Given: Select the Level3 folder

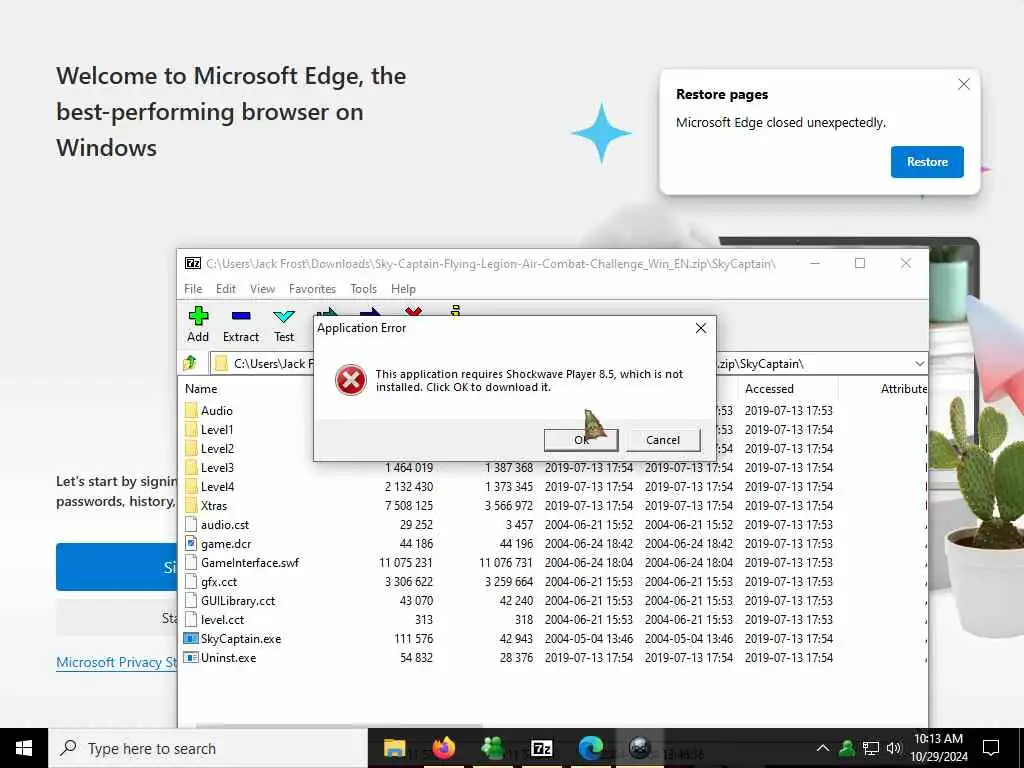Looking at the screenshot, I should 209,468.
